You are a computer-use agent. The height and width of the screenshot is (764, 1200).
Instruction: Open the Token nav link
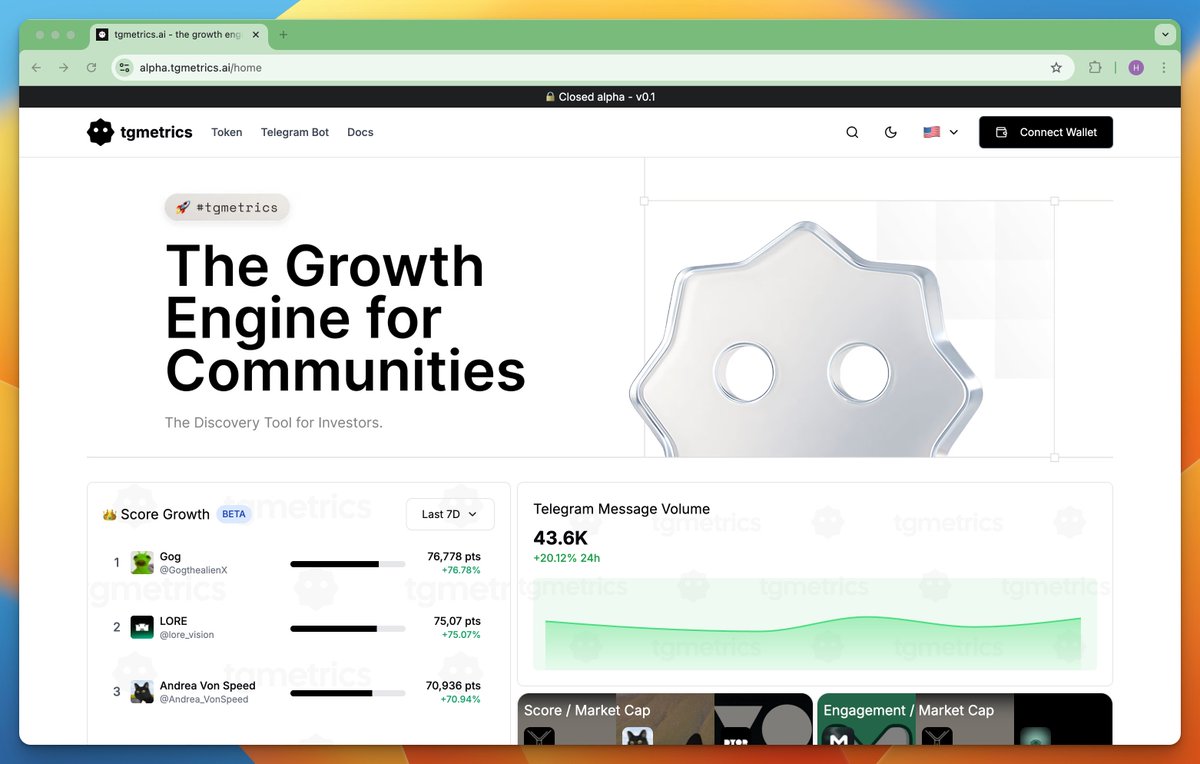tap(227, 132)
